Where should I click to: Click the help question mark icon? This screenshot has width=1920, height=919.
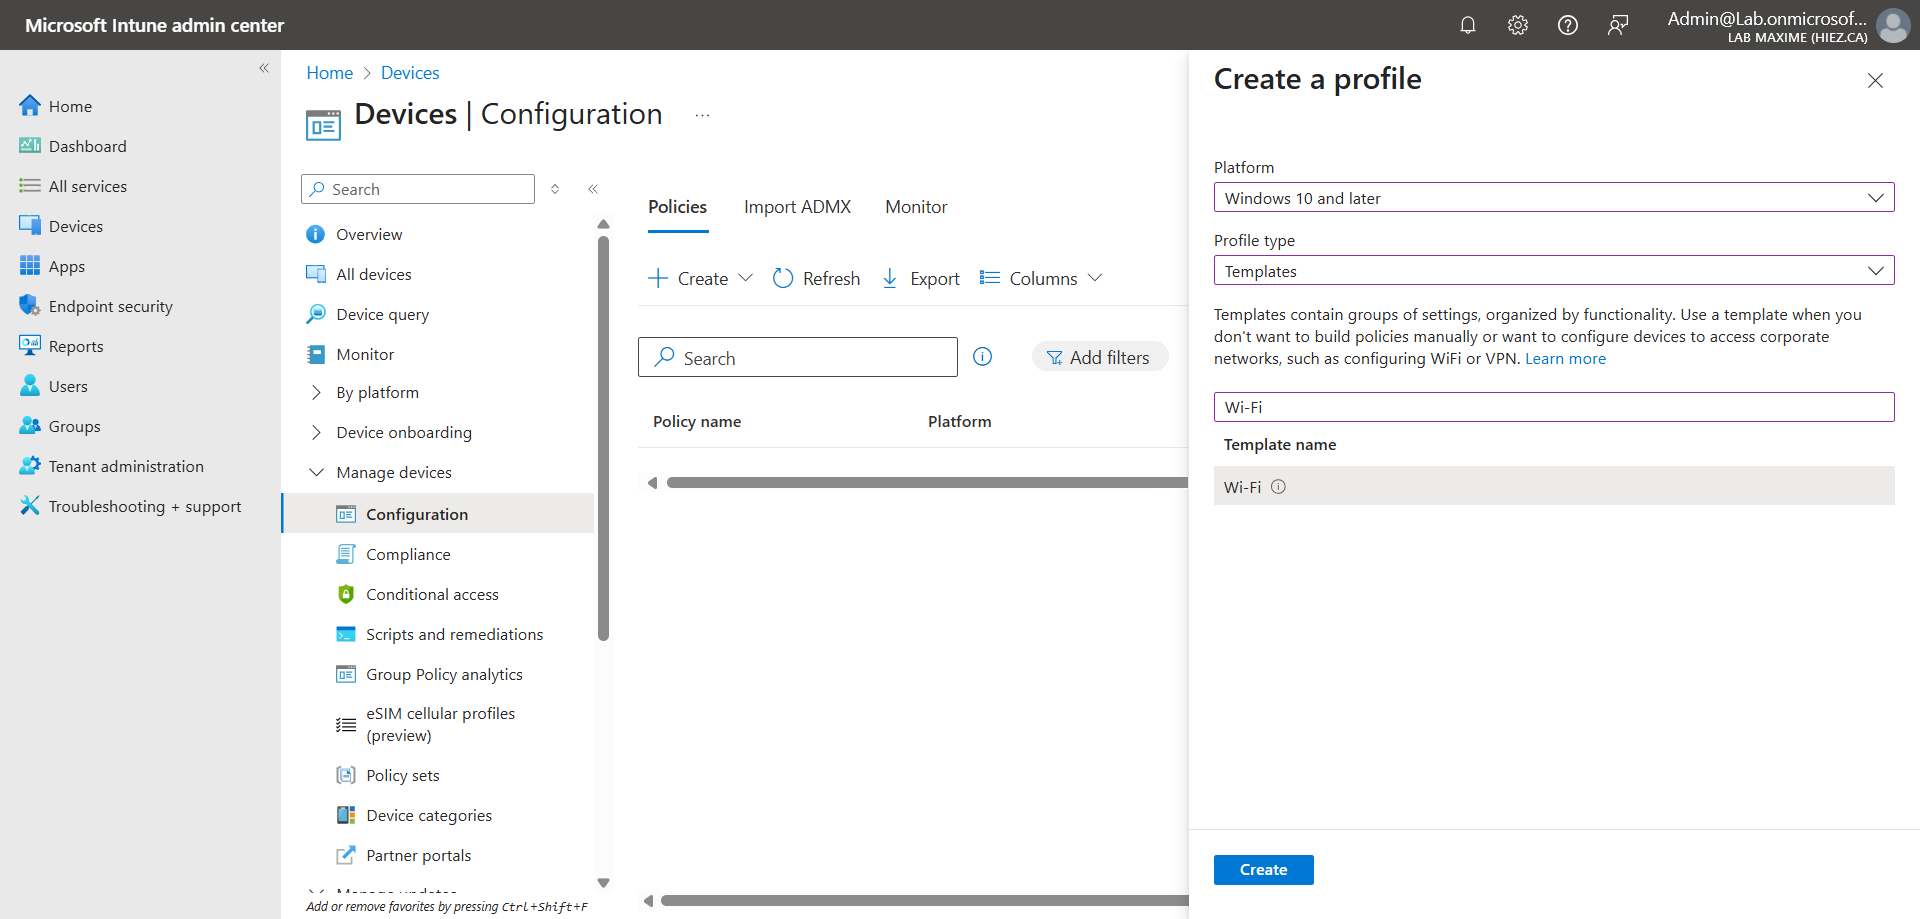(x=1567, y=25)
